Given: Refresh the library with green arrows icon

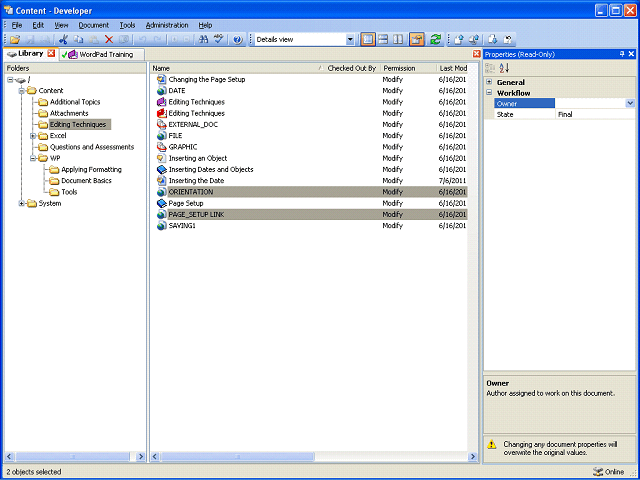Looking at the screenshot, I should (436, 40).
